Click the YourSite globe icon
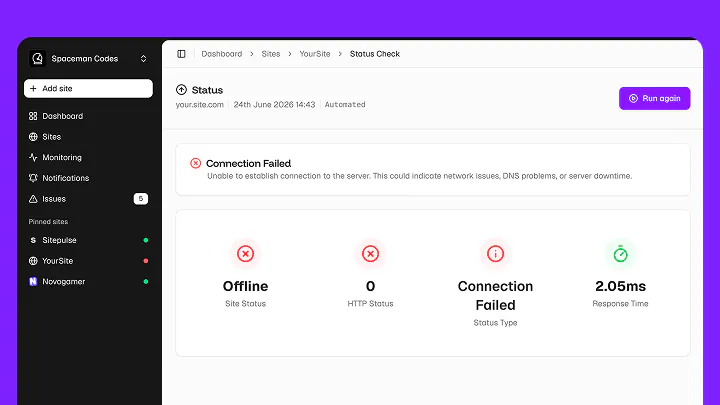This screenshot has height=405, width=720. point(33,261)
